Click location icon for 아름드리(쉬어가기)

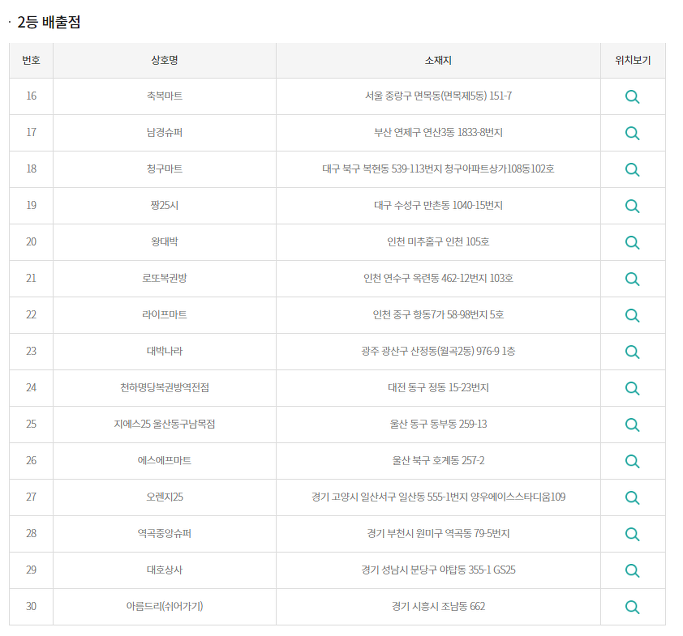tap(632, 607)
